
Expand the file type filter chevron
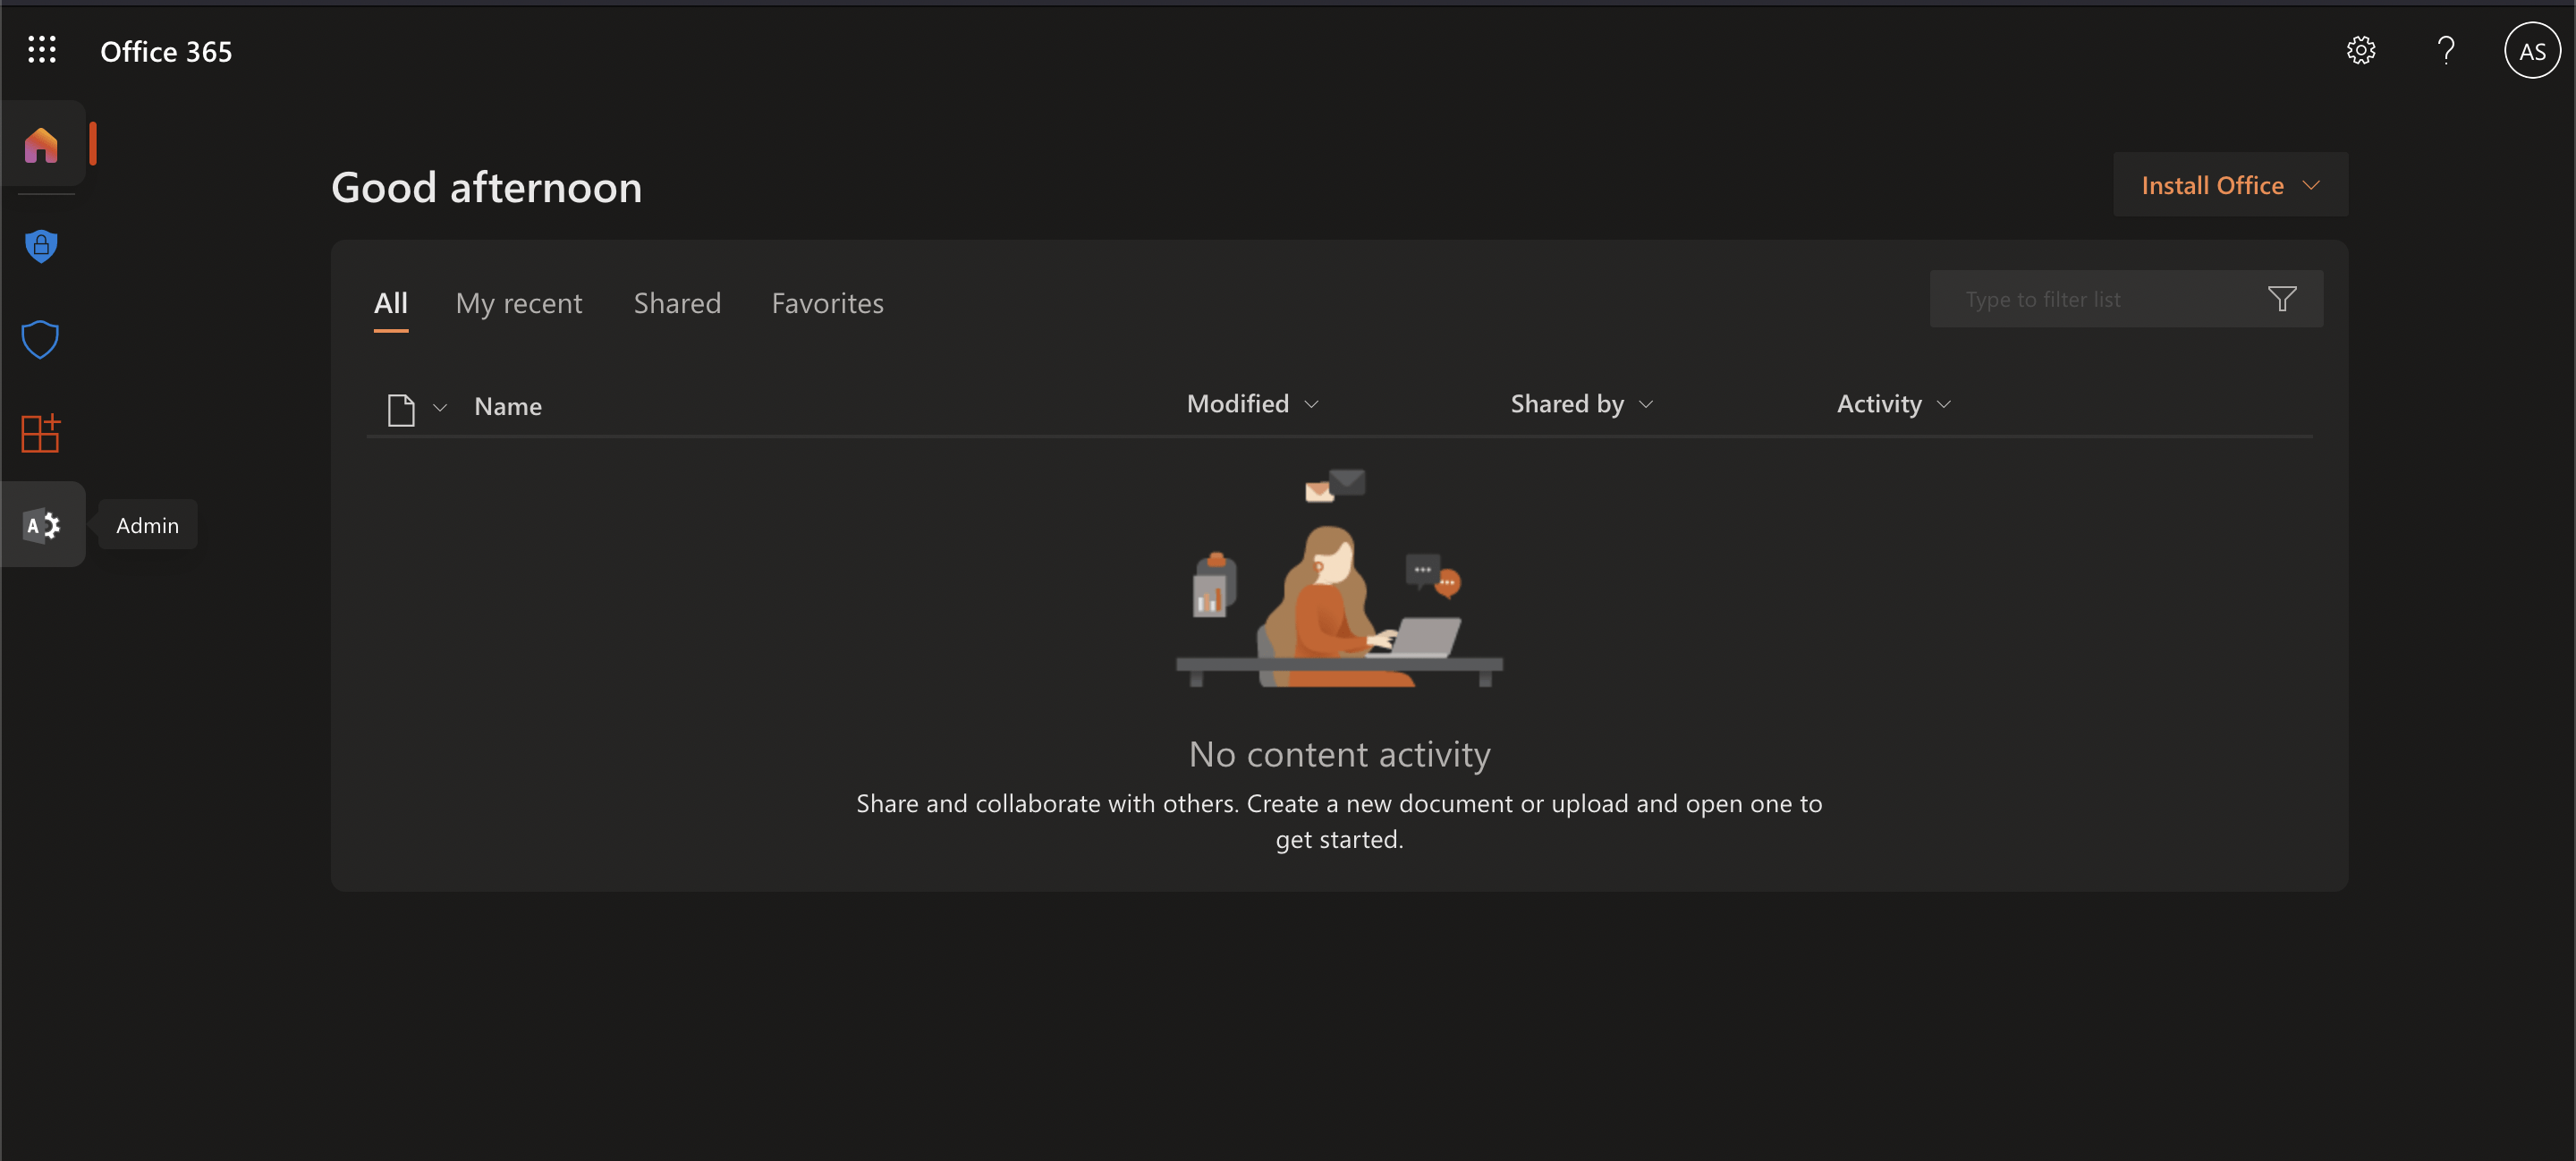click(440, 408)
